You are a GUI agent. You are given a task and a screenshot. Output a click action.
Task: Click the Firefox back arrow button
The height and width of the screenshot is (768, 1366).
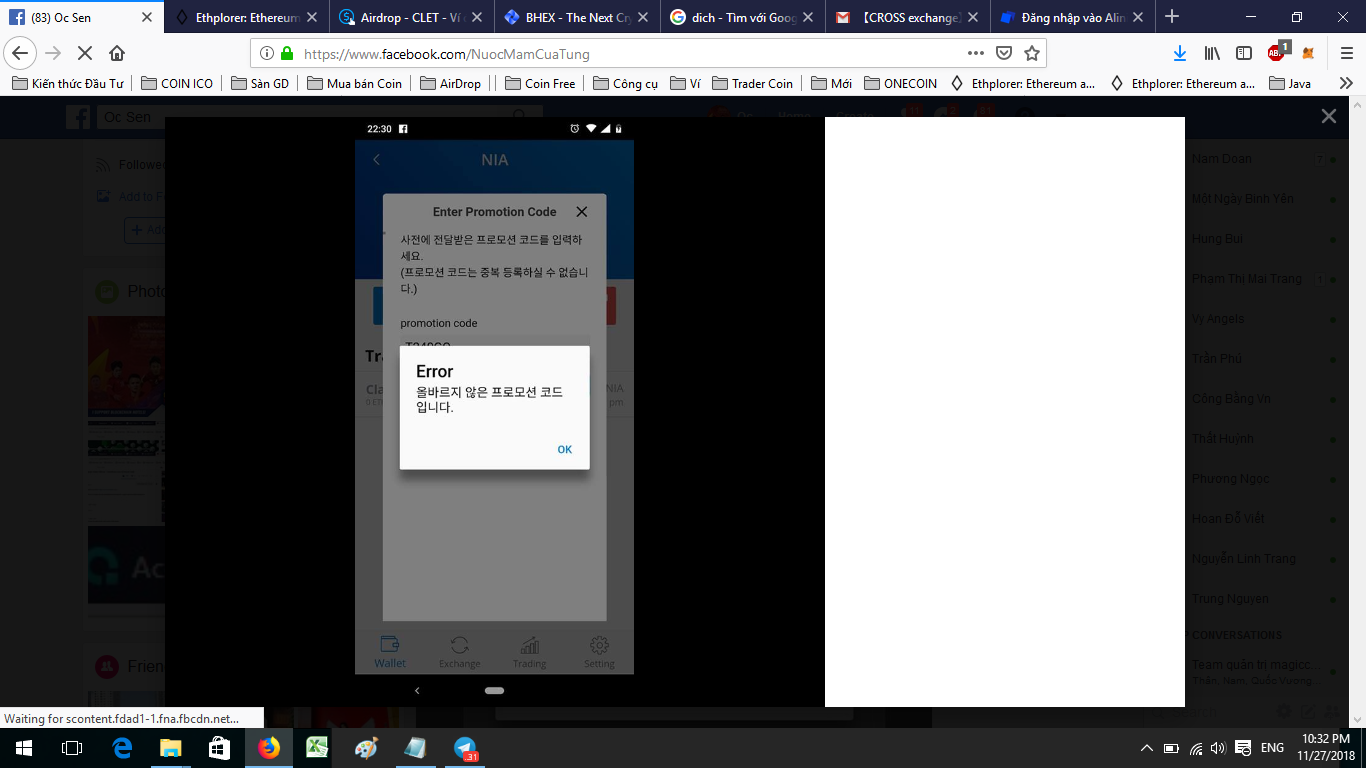20,53
